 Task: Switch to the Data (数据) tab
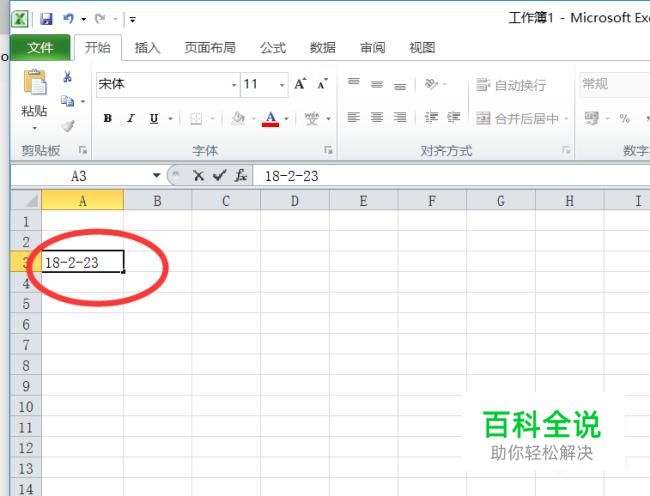(x=323, y=48)
